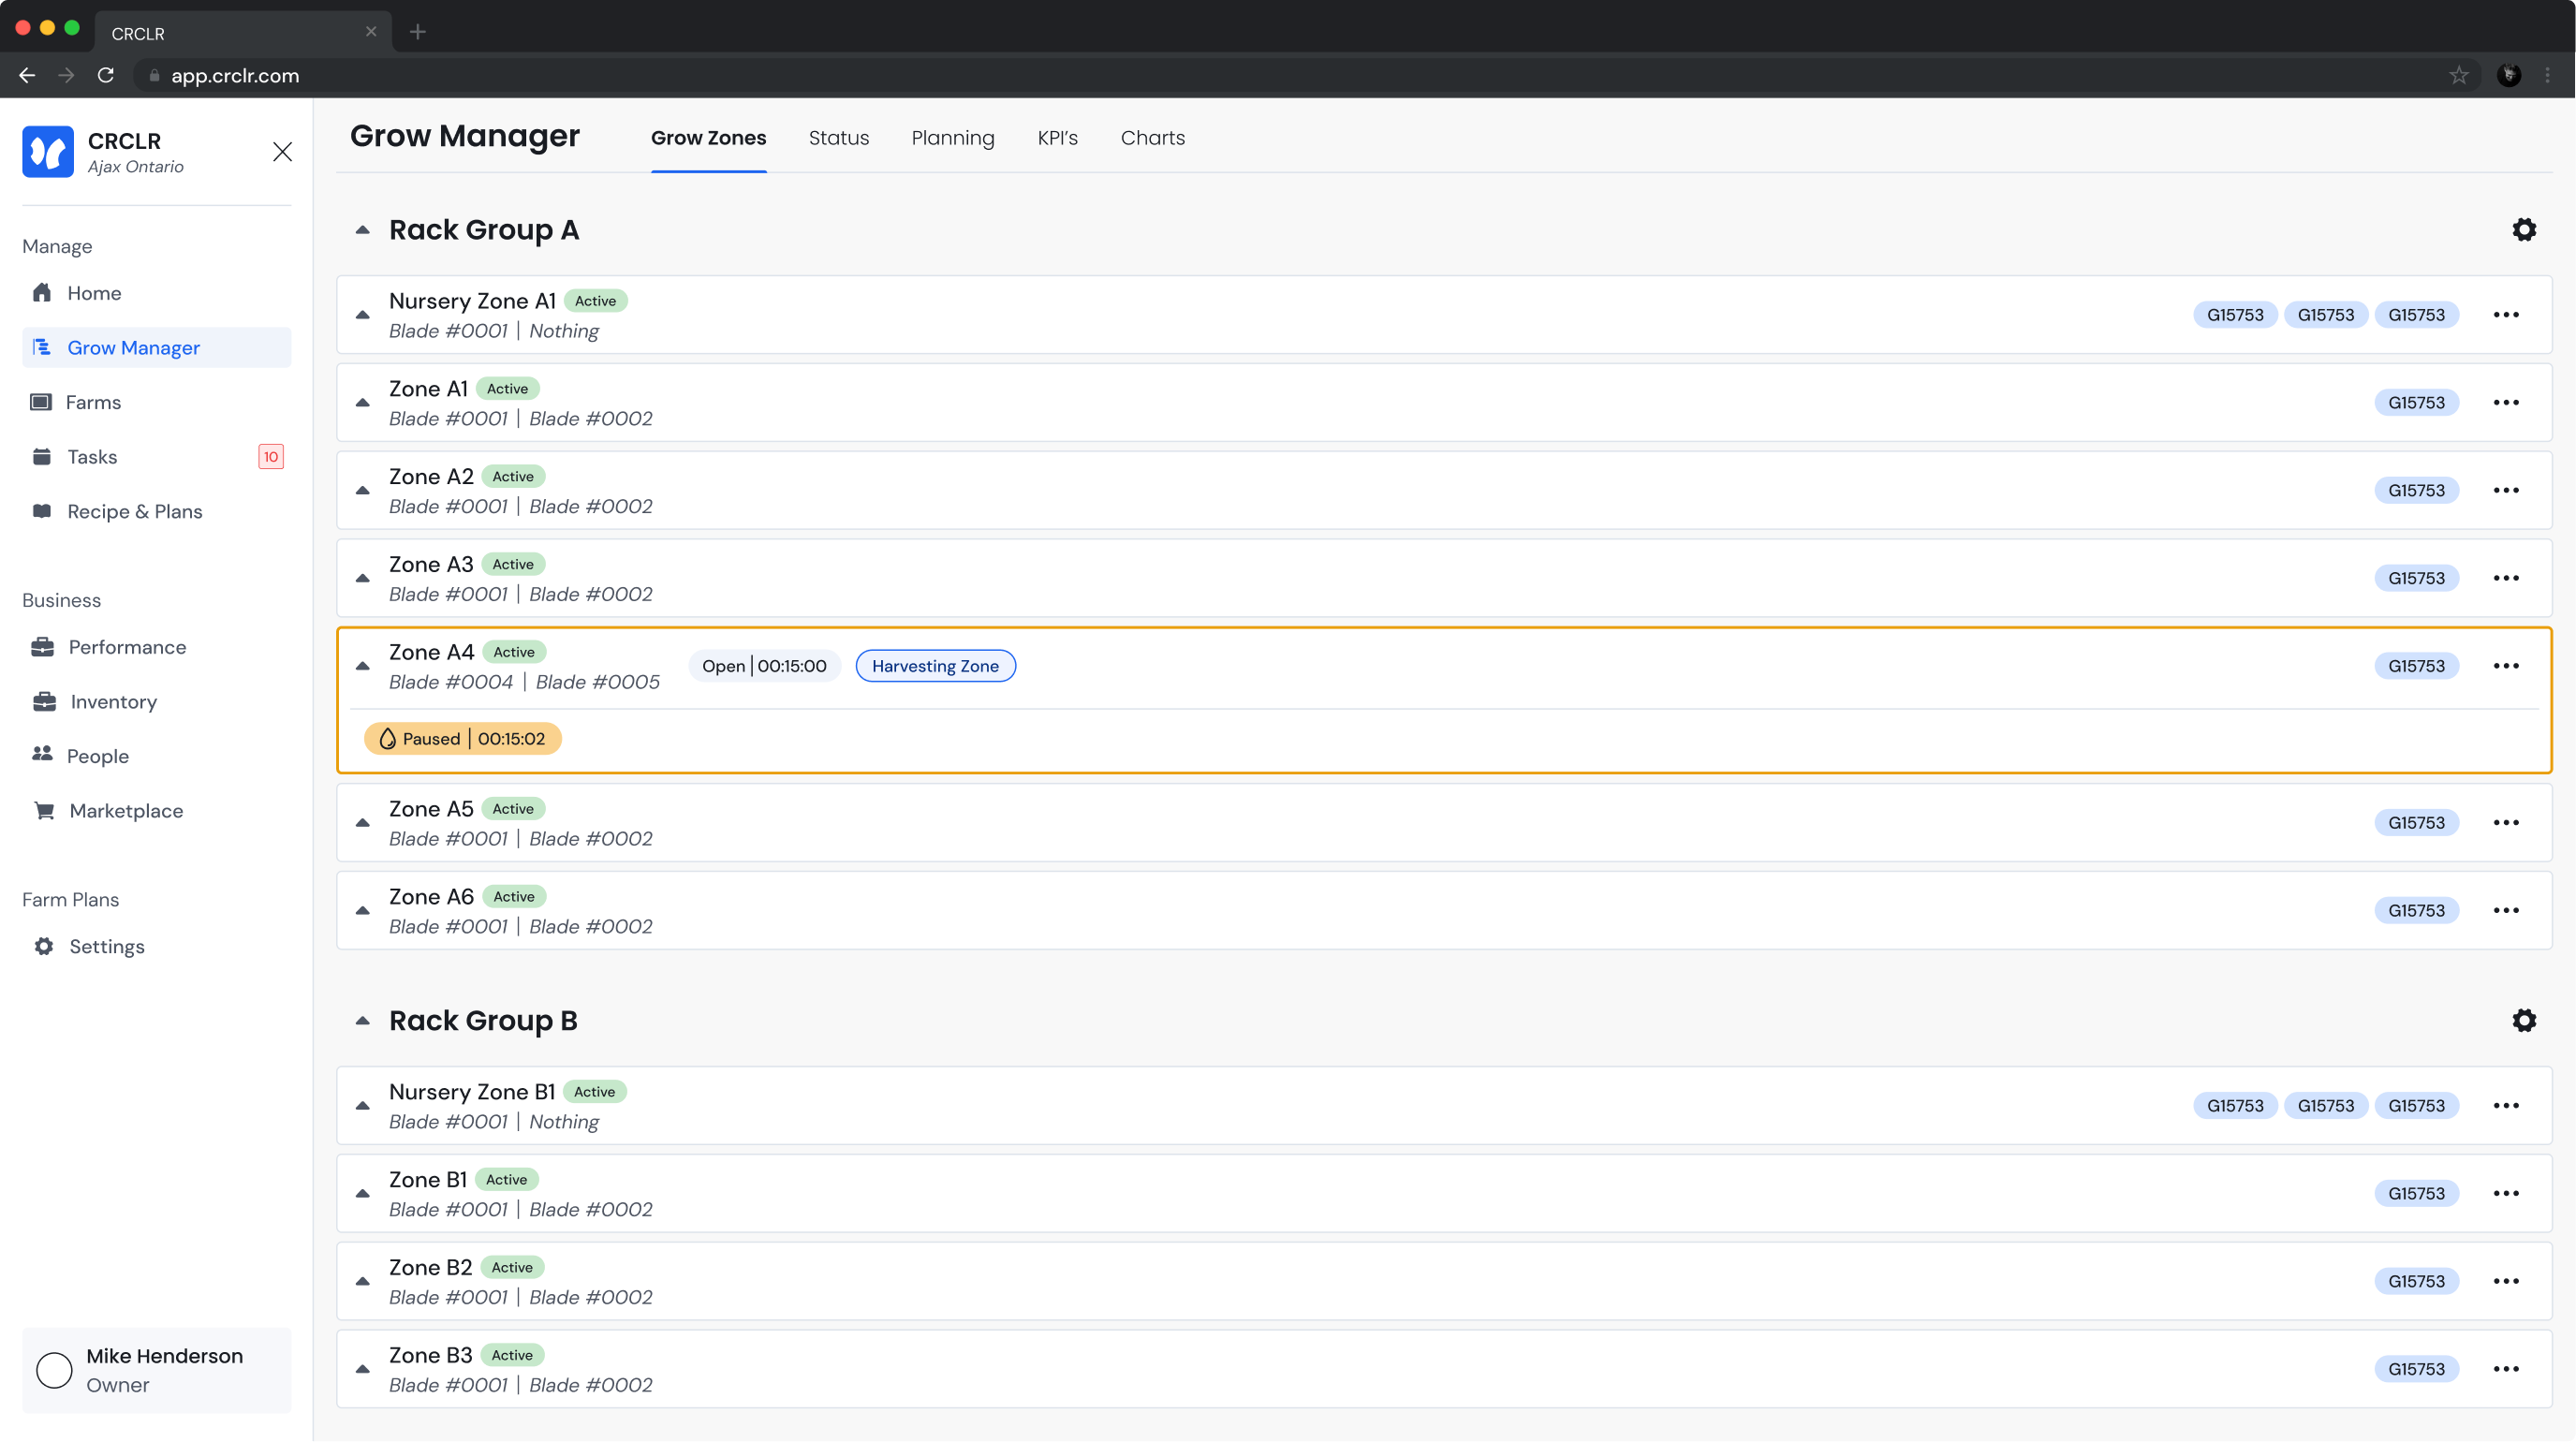
Task: Switch to the Planning tab
Action: pyautogui.click(x=952, y=138)
